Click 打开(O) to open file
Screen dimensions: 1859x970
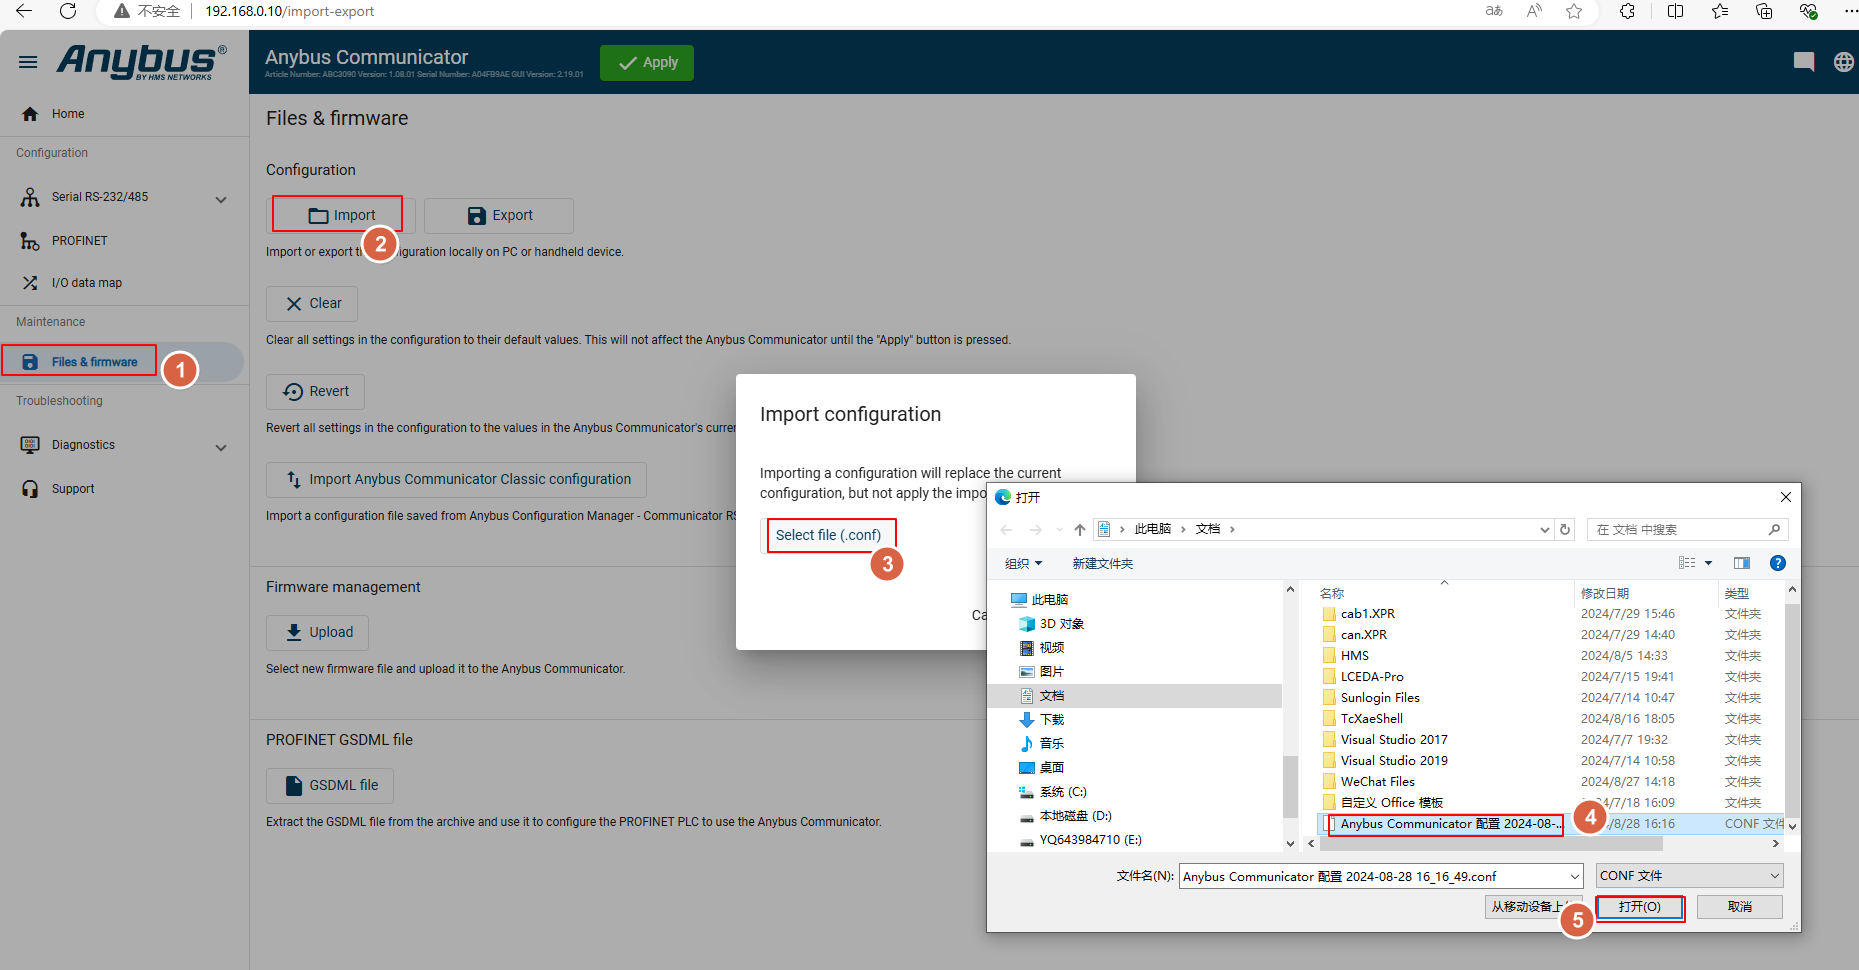click(1640, 907)
